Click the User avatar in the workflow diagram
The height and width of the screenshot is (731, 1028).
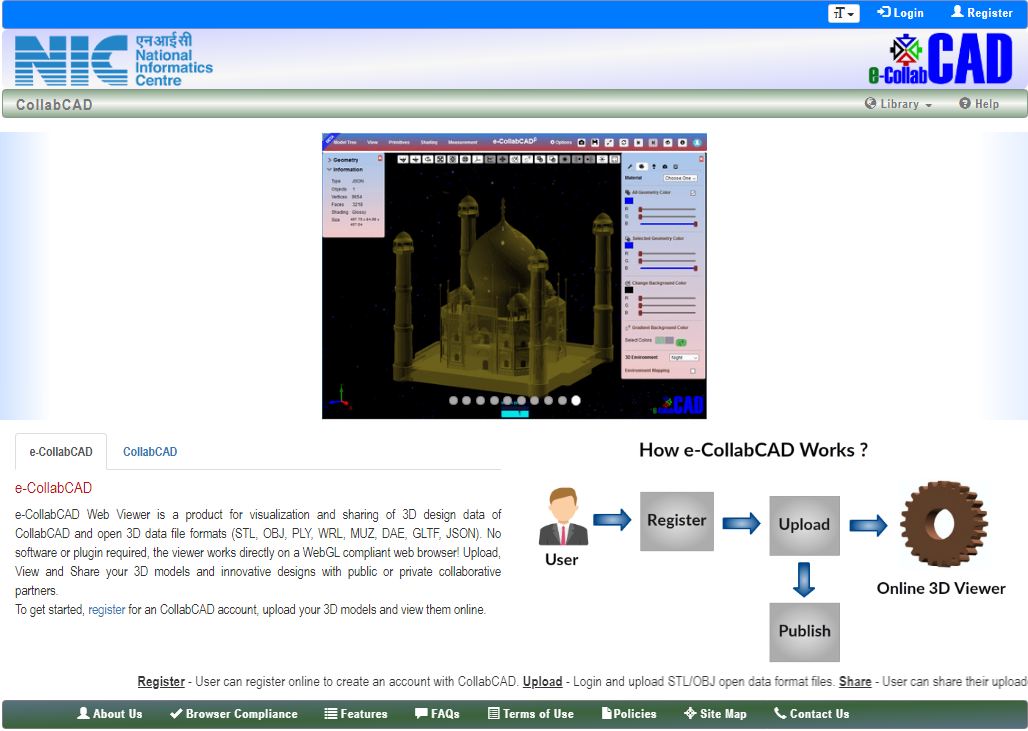(563, 517)
